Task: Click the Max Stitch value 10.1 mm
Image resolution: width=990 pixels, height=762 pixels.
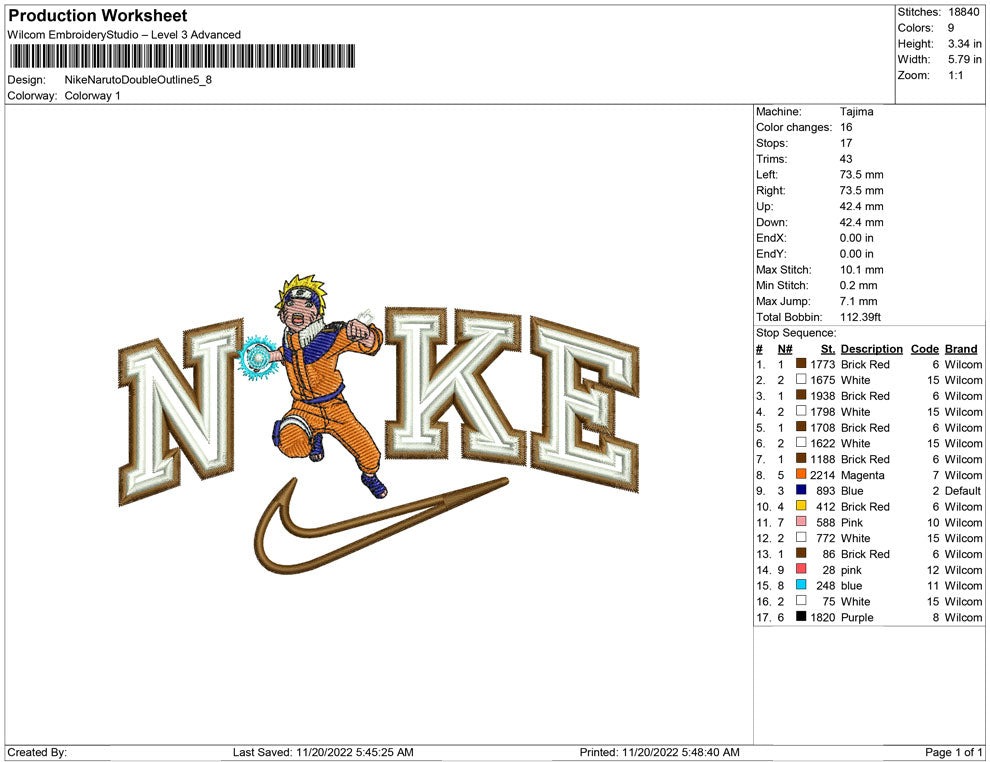Action: pos(861,270)
